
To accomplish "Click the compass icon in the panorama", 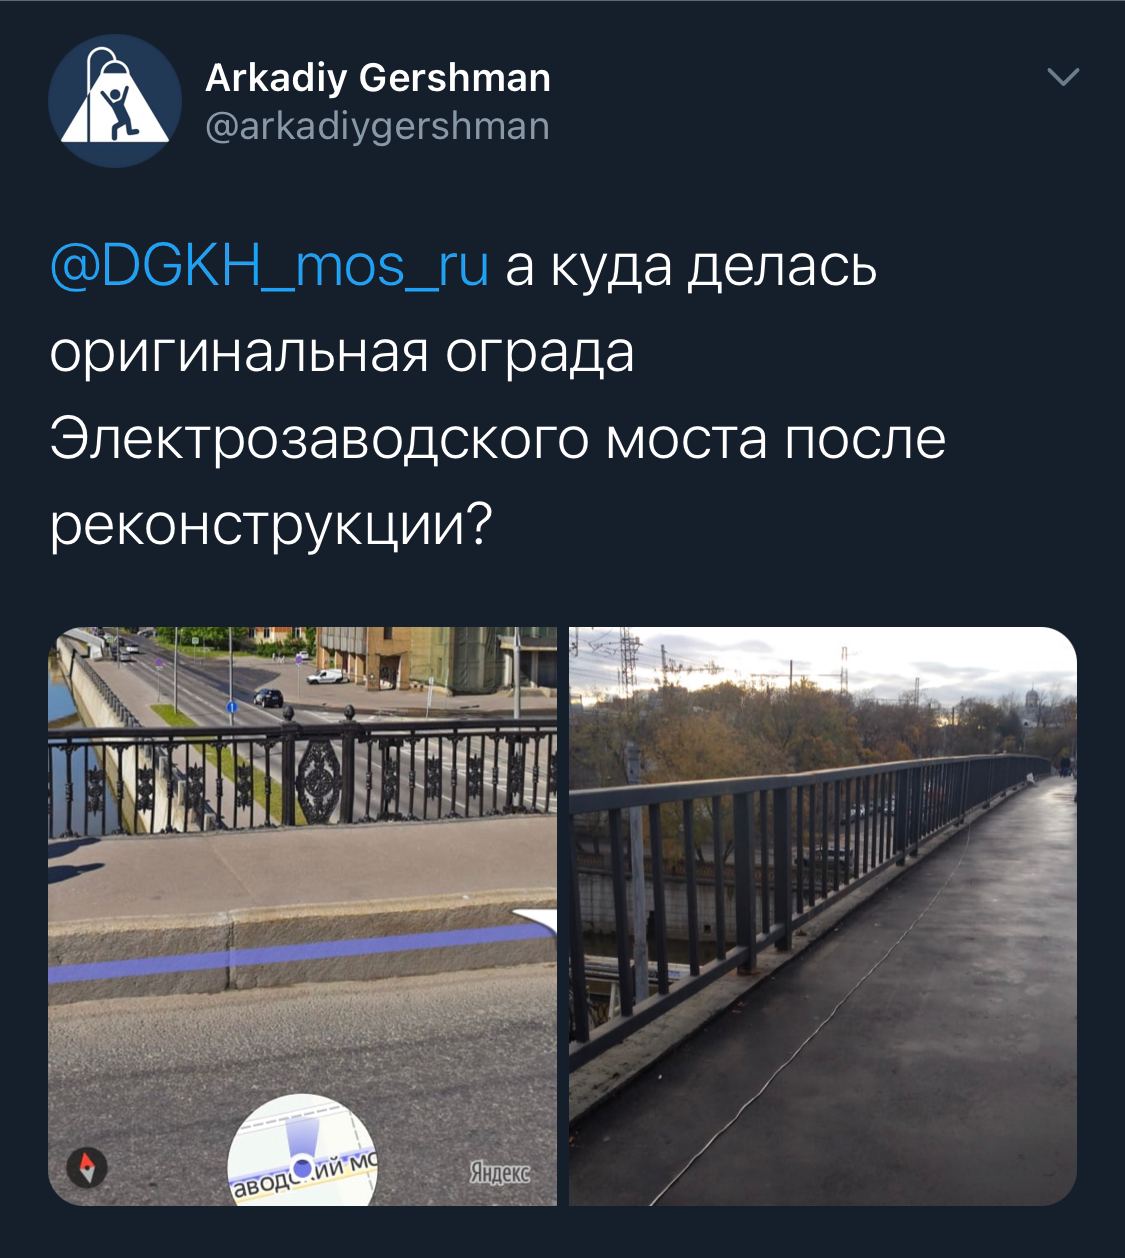I will click(88, 1166).
